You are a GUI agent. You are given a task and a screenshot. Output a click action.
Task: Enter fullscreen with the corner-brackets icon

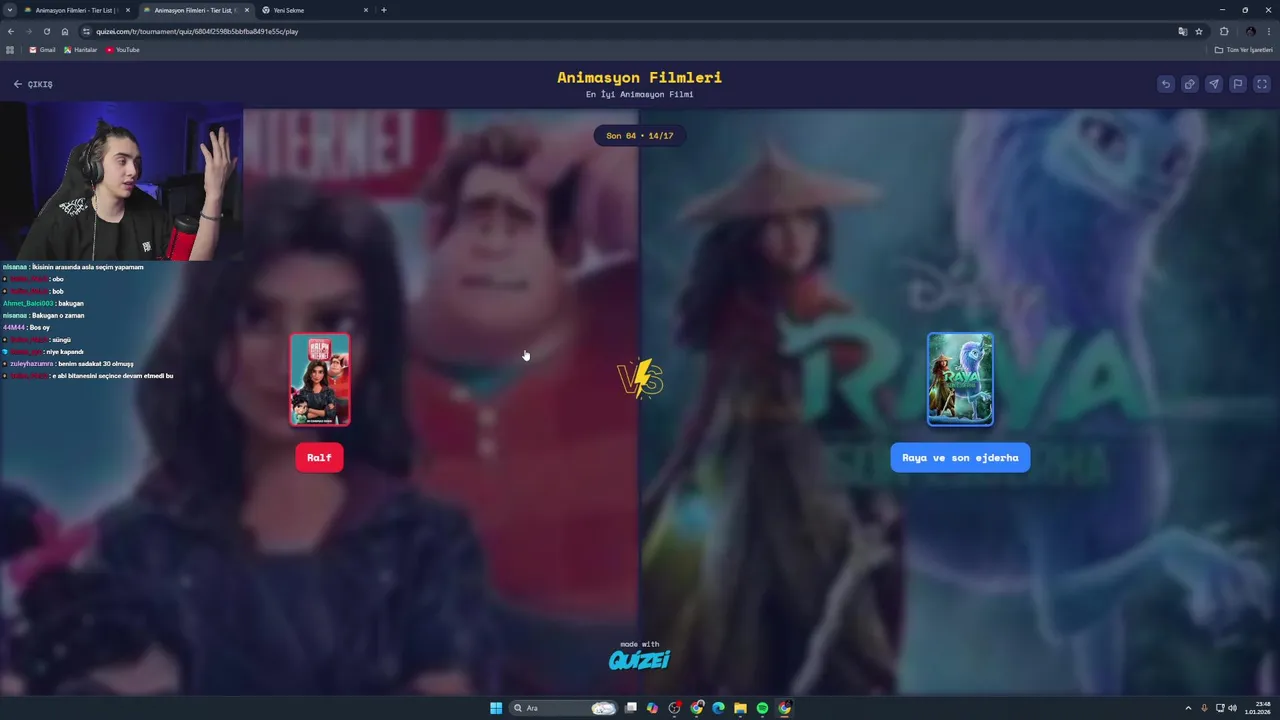(x=1261, y=84)
